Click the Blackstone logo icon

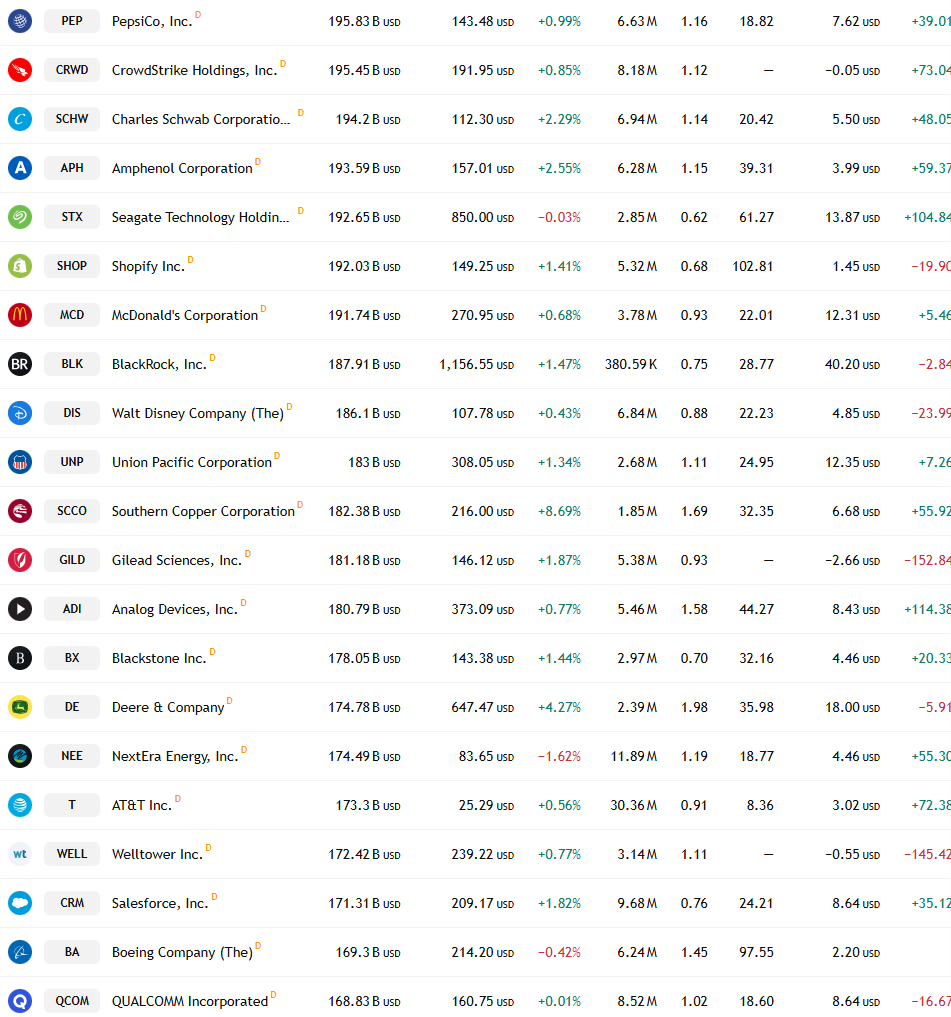(20, 658)
